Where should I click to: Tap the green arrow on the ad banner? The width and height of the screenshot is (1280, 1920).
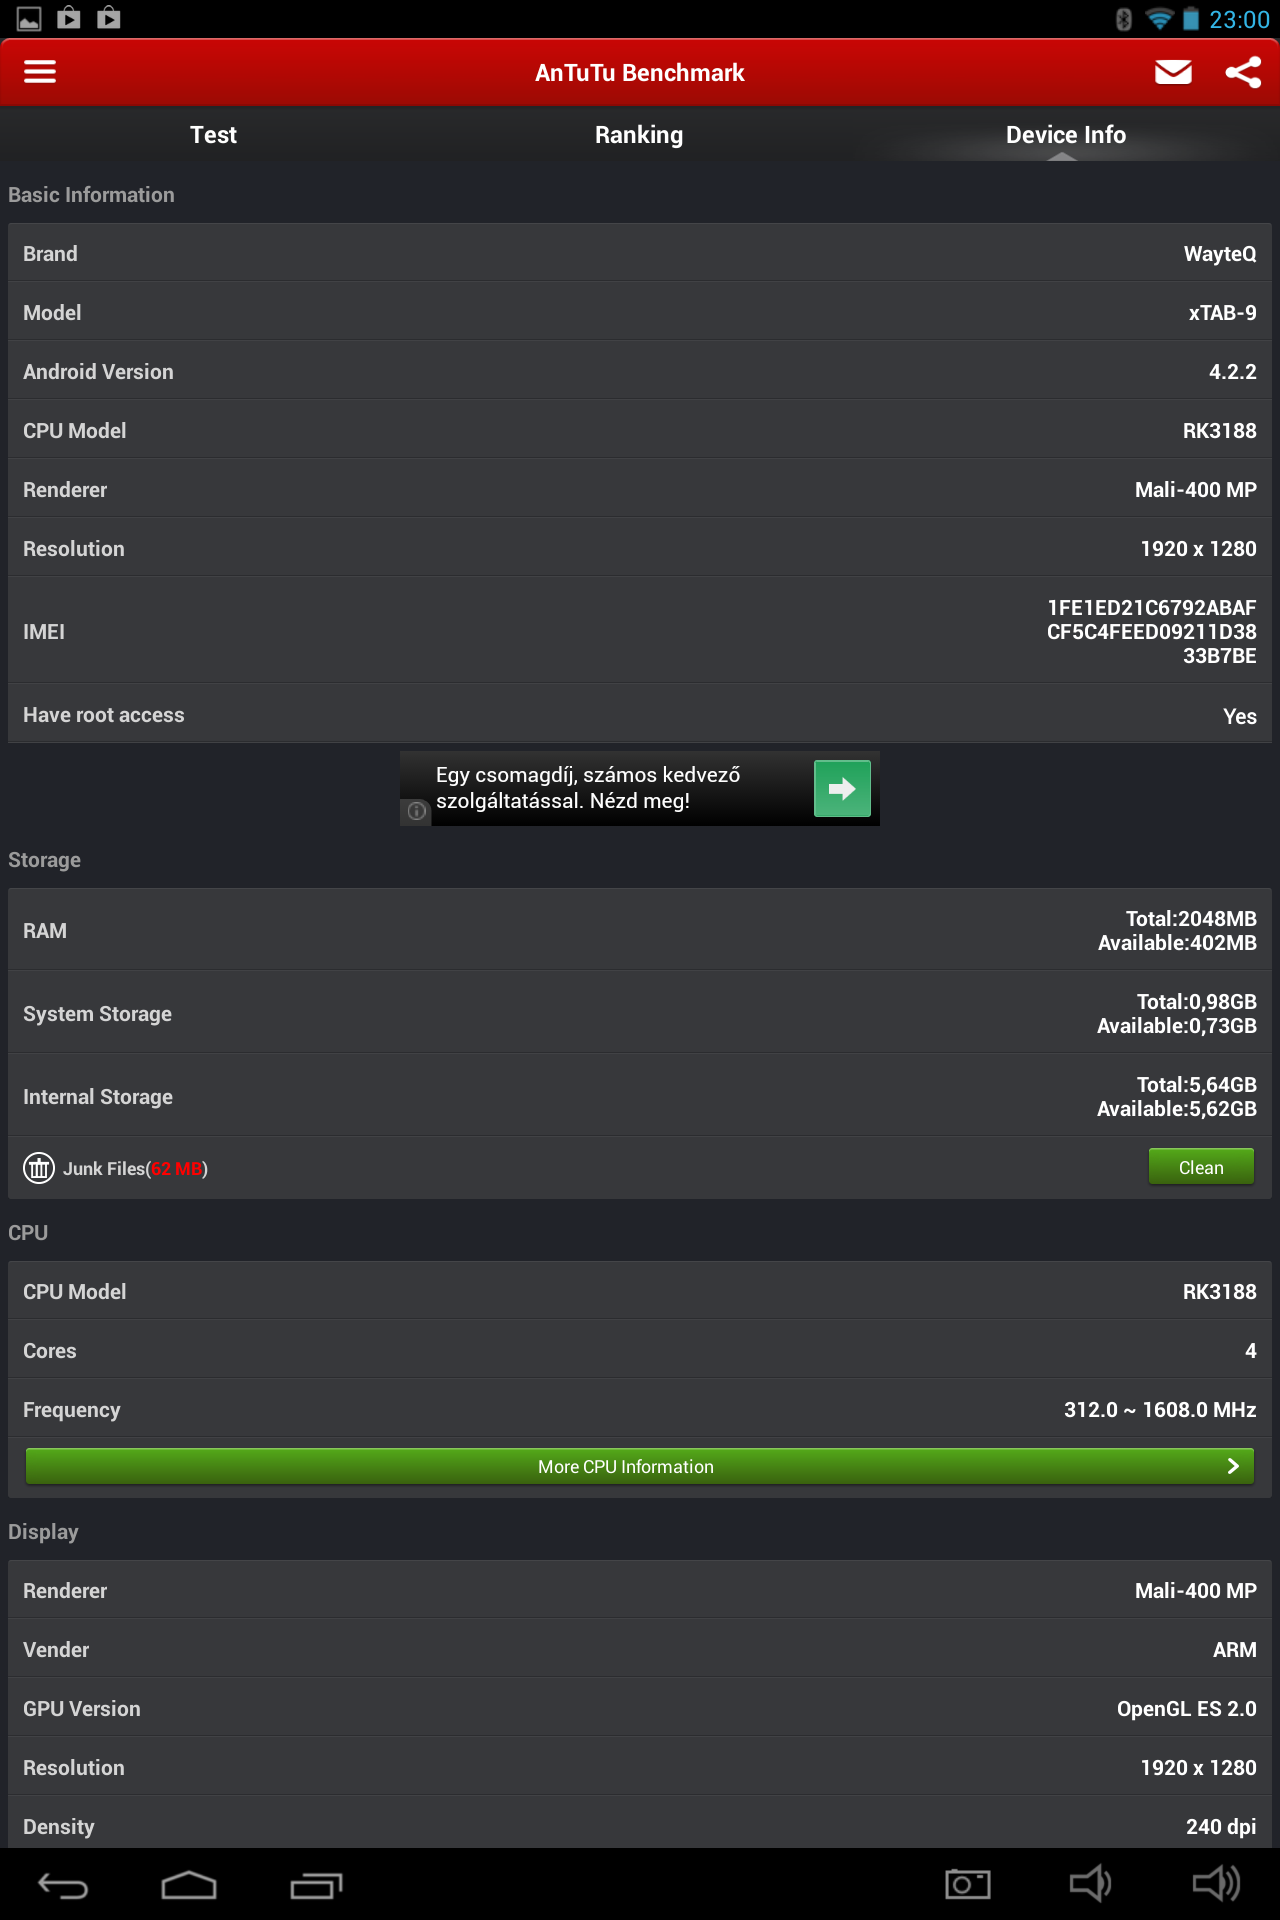(842, 789)
